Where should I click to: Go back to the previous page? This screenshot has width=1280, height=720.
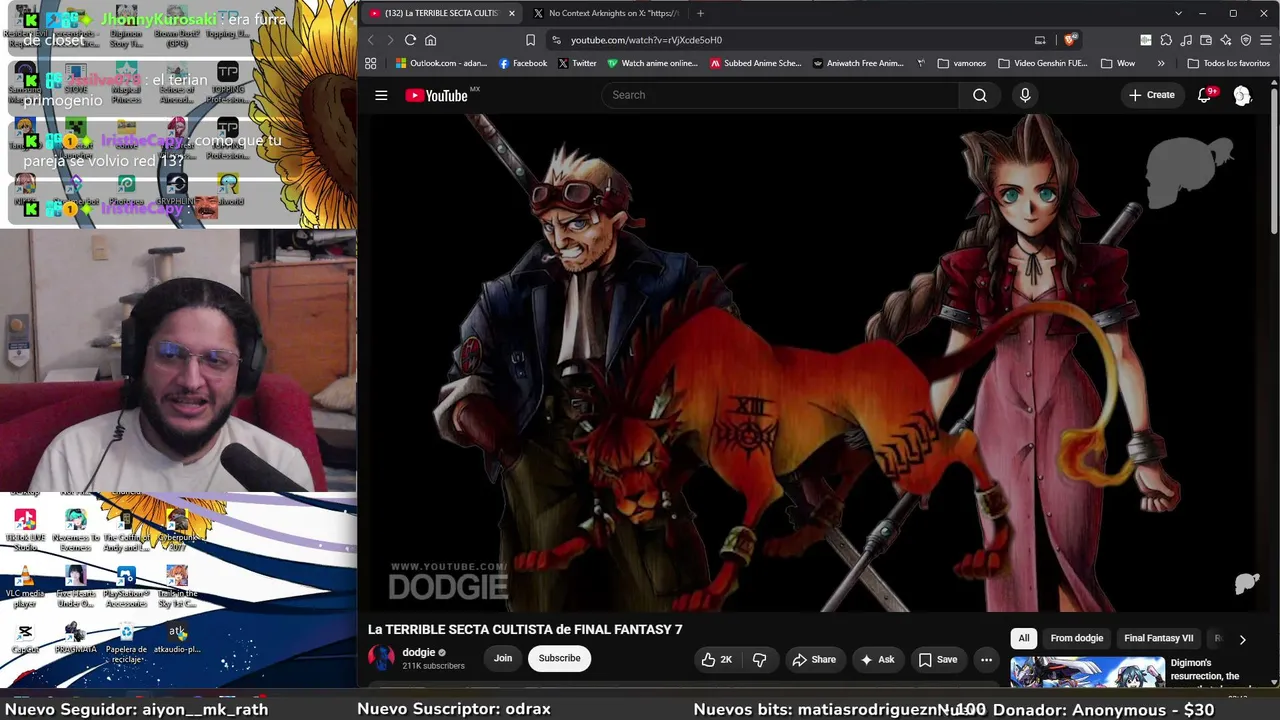pos(370,40)
